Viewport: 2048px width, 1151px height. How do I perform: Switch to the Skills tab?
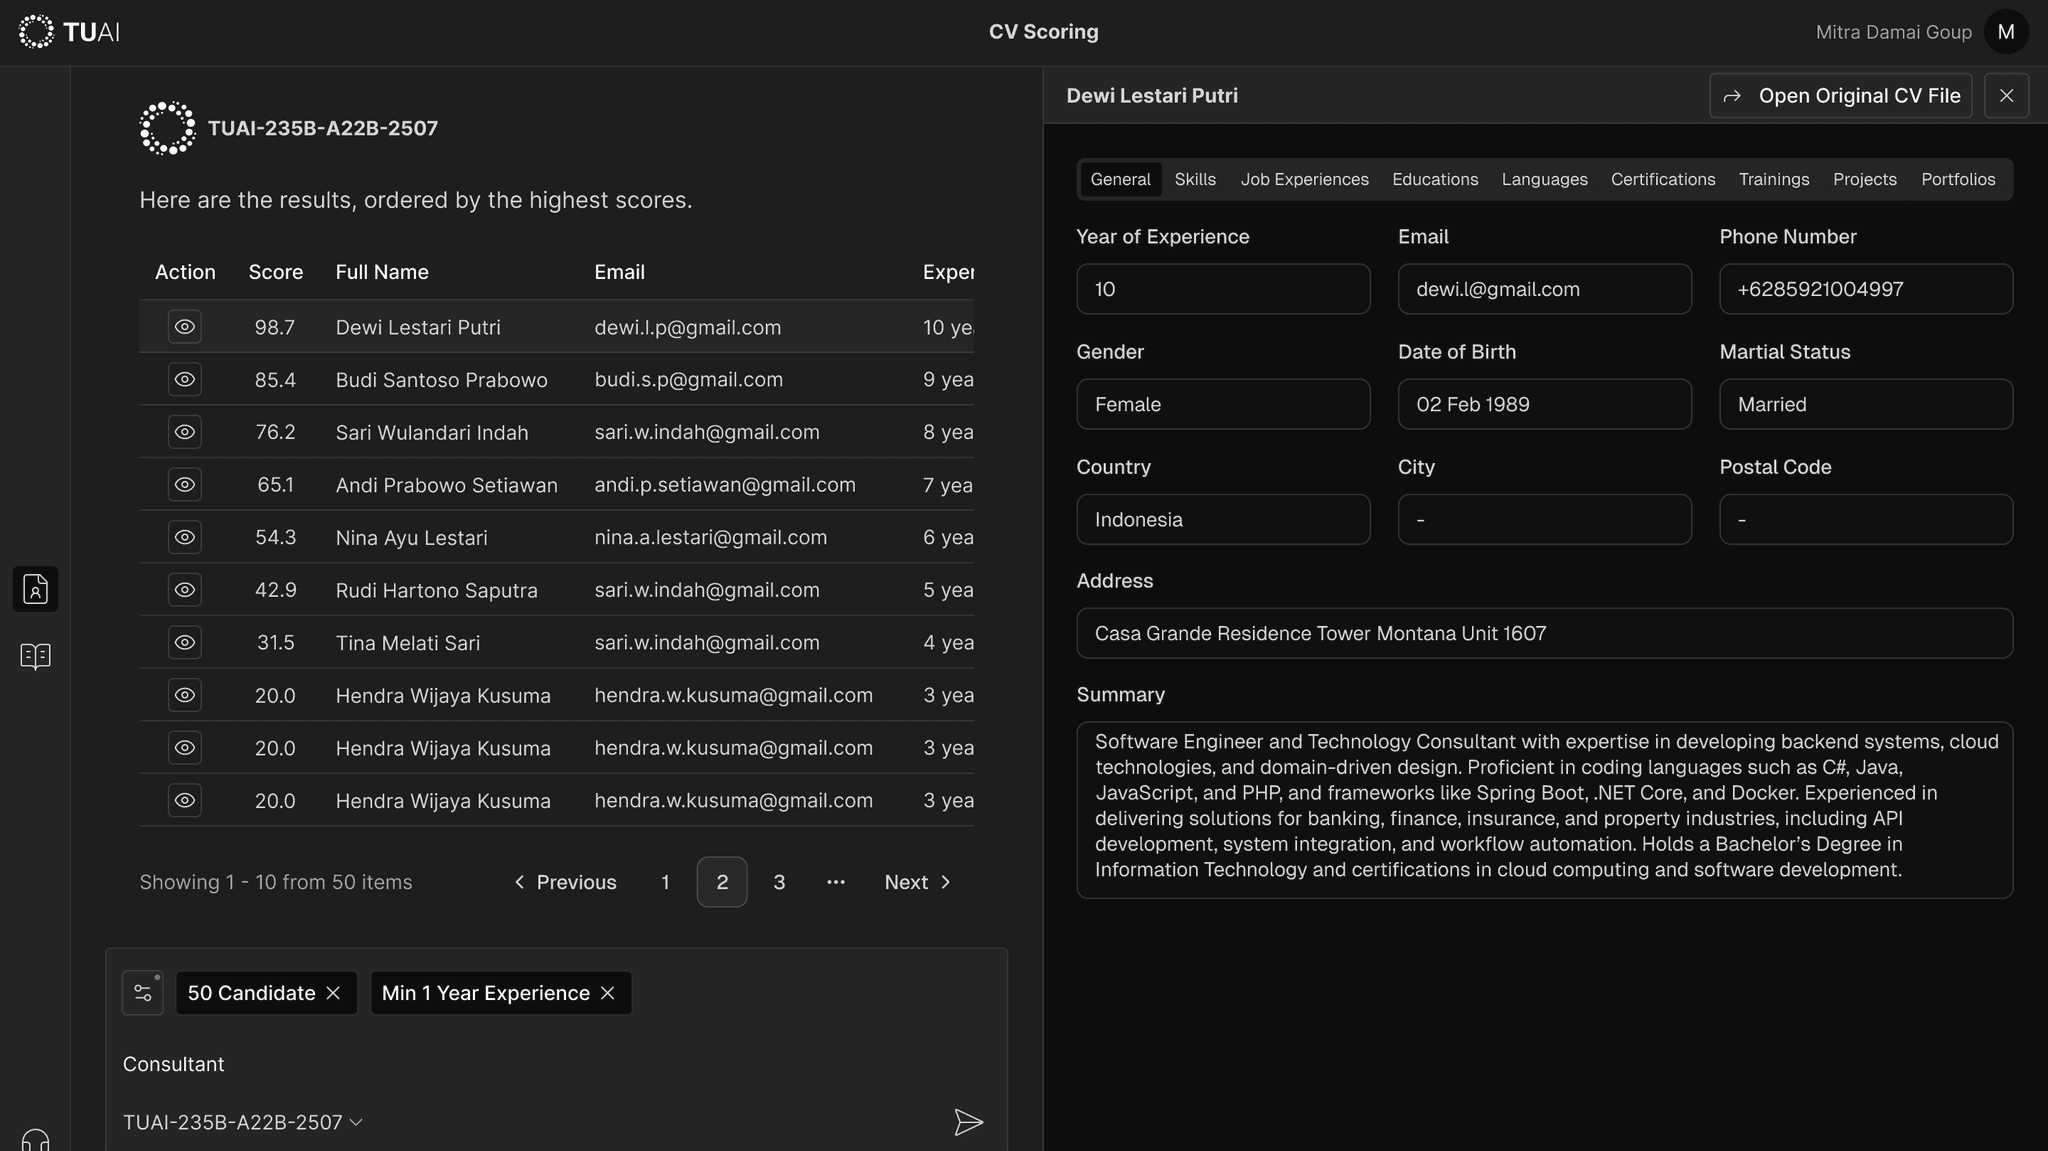point(1195,180)
